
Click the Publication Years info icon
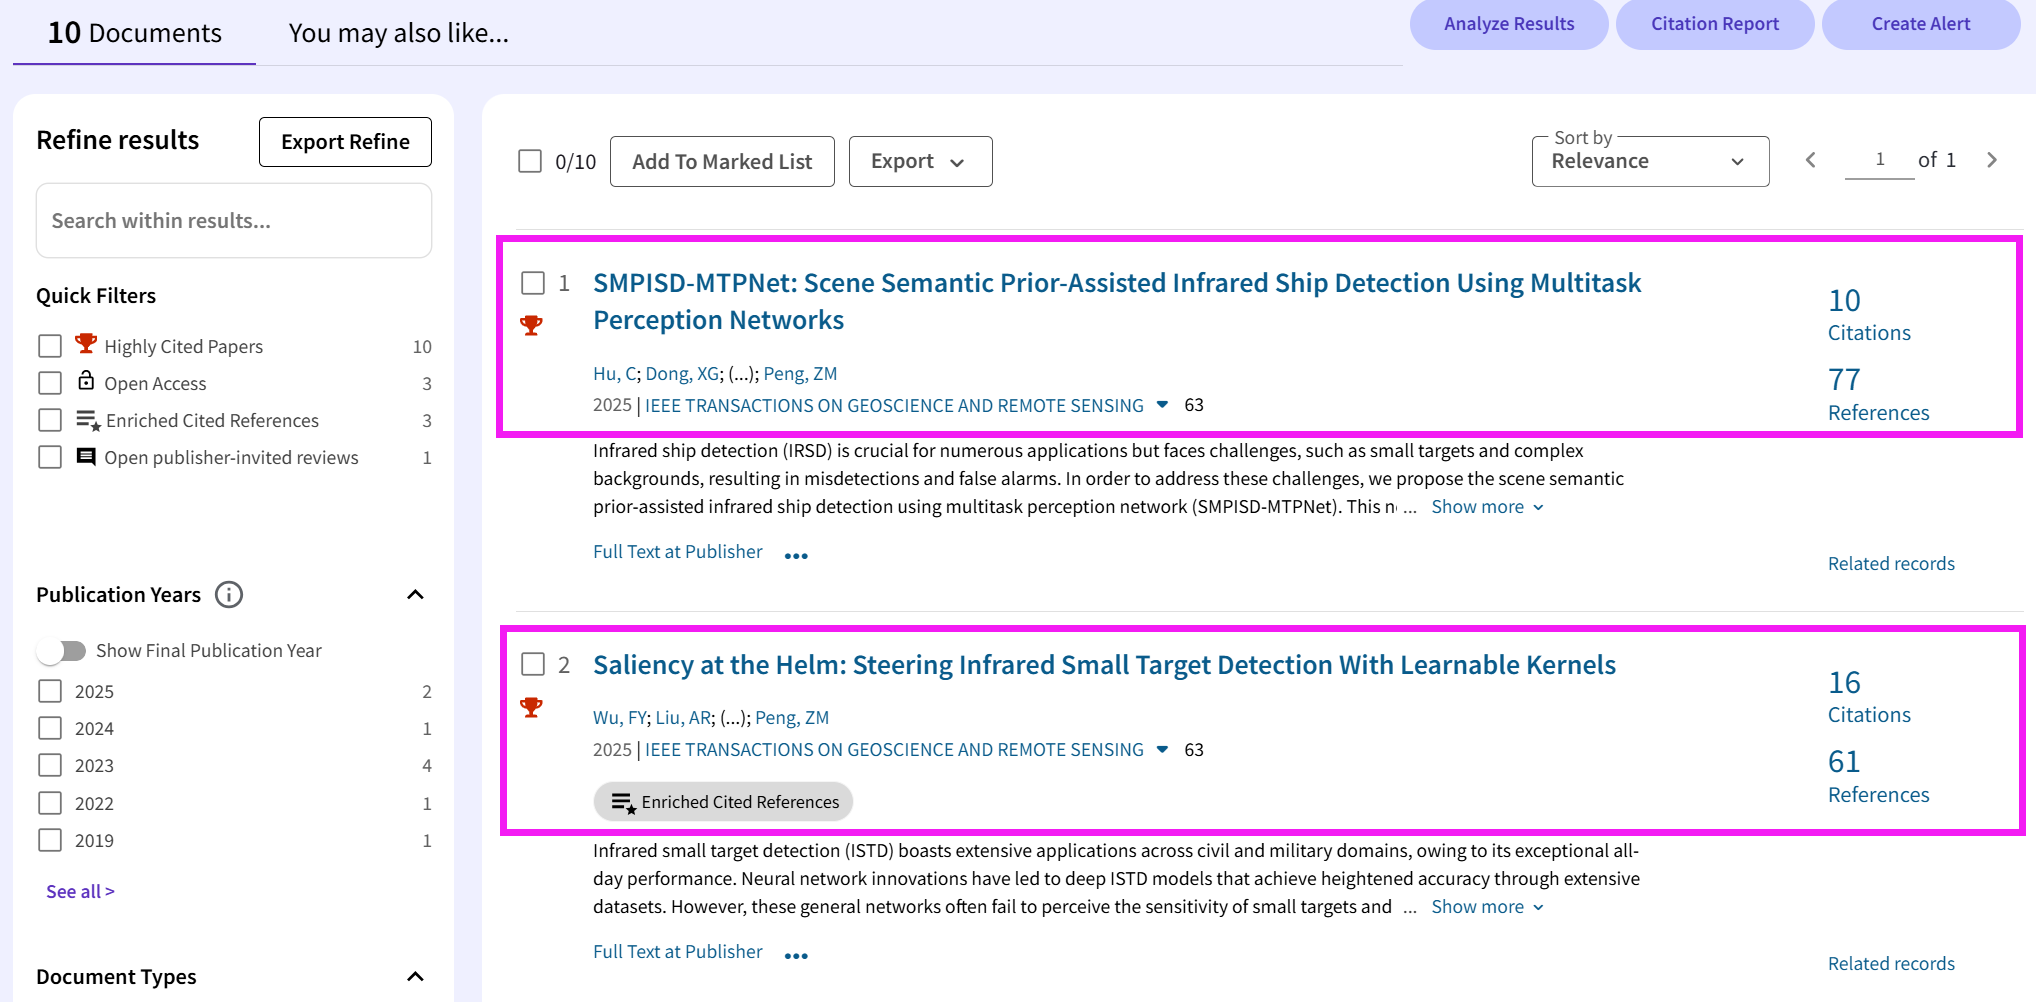229,595
